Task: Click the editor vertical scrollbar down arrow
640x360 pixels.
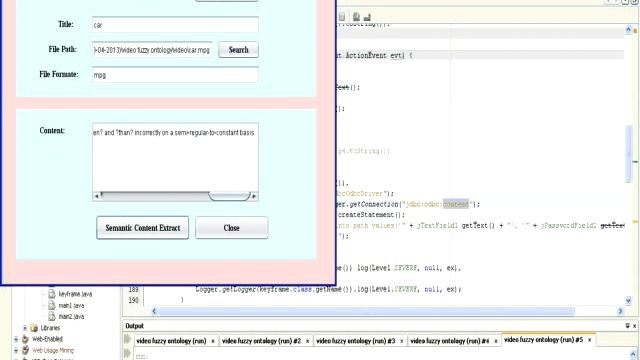Action: tap(628, 301)
